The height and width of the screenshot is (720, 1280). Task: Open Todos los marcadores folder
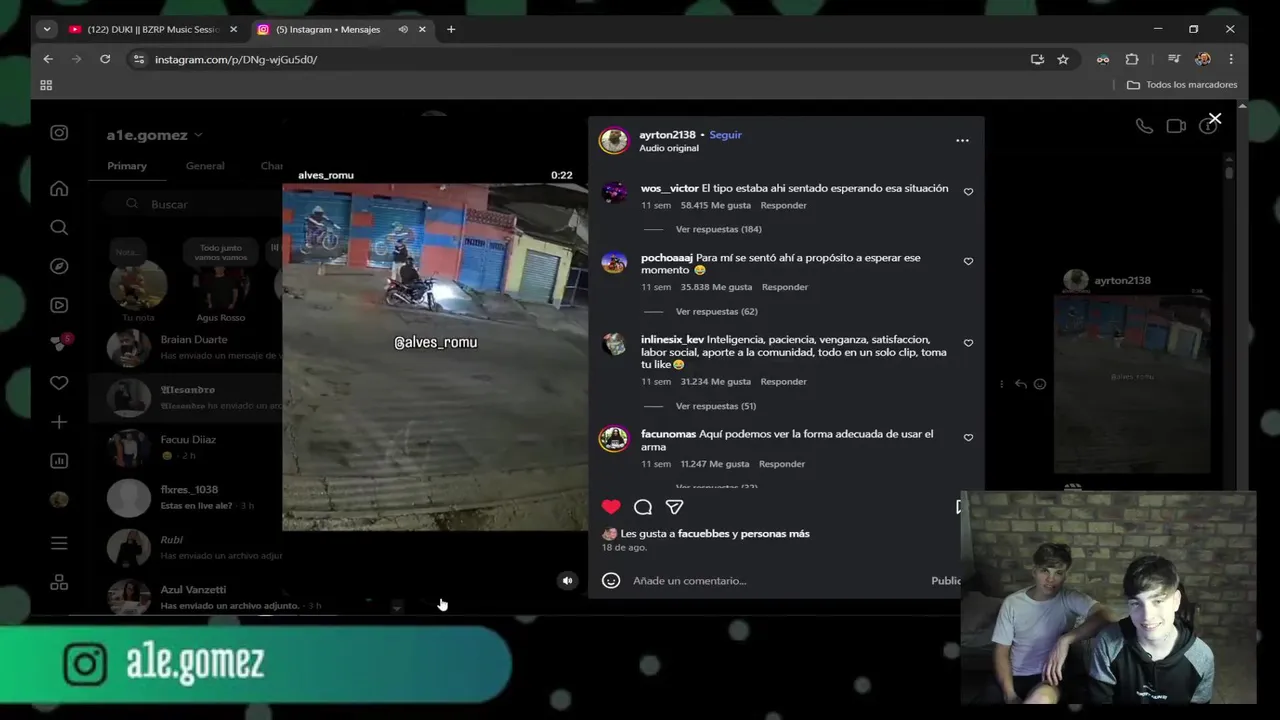pos(1182,85)
